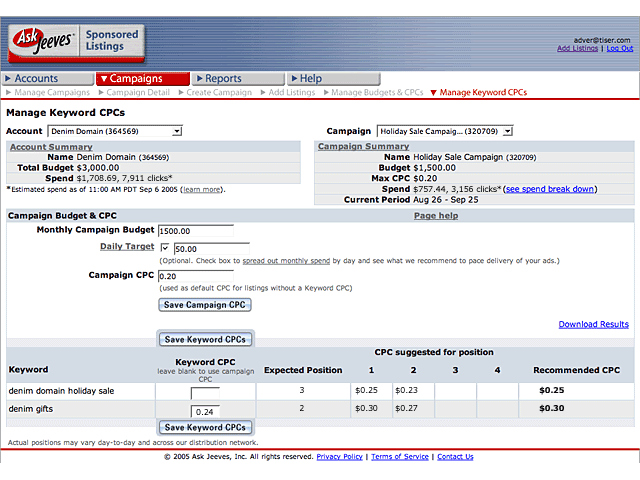Open the Page help link
Screen dimensions: 640x480
pos(436,215)
